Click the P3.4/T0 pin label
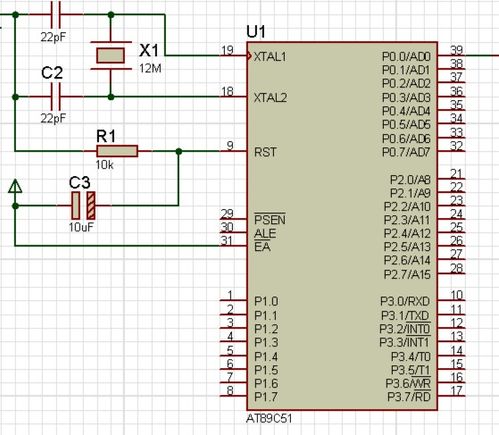The height and width of the screenshot is (435, 499). click(411, 357)
